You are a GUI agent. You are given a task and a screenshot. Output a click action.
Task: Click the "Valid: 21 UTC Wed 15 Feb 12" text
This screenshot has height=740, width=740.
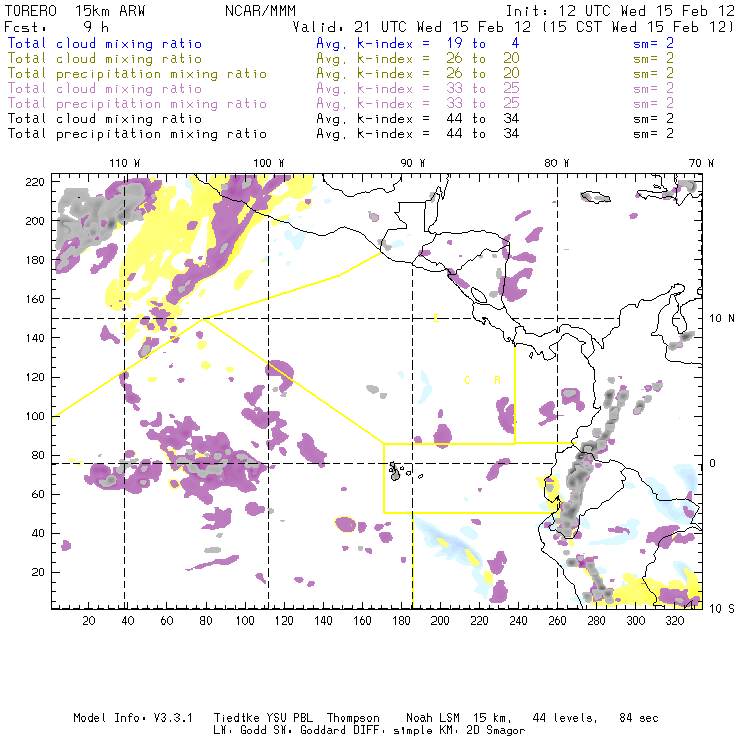click(x=412, y=27)
